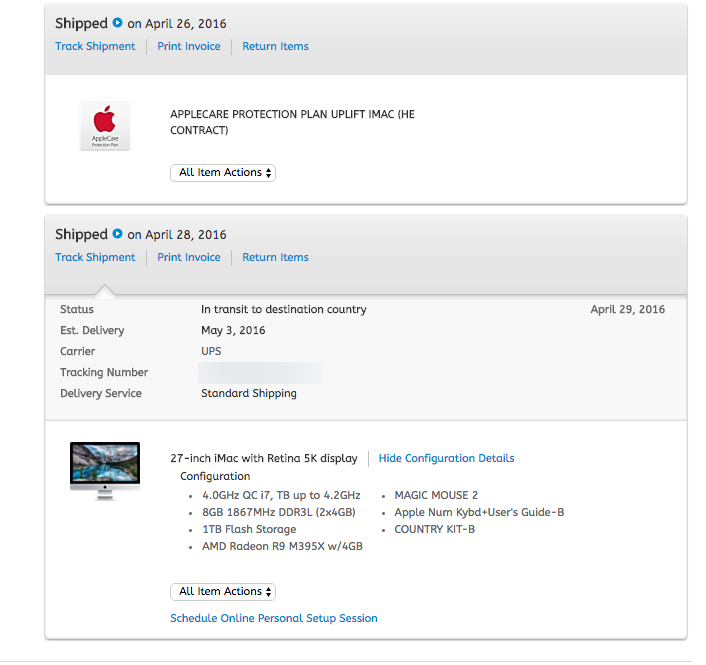This screenshot has width=706, height=665.
Task: Select the 'In transit to destination country' status text
Action: (284, 309)
